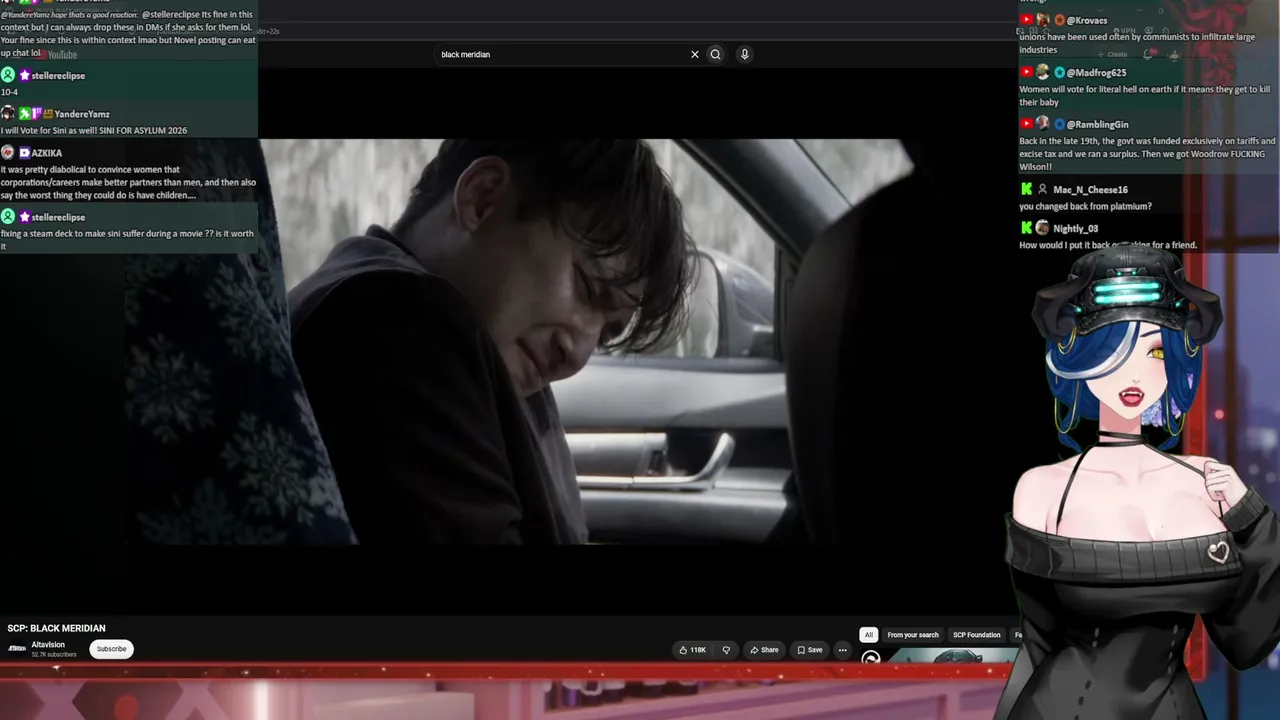Click the Kick icon beside Mac_N_Cheese16
Viewport: 1280px width, 720px height.
pyautogui.click(x=1026, y=189)
